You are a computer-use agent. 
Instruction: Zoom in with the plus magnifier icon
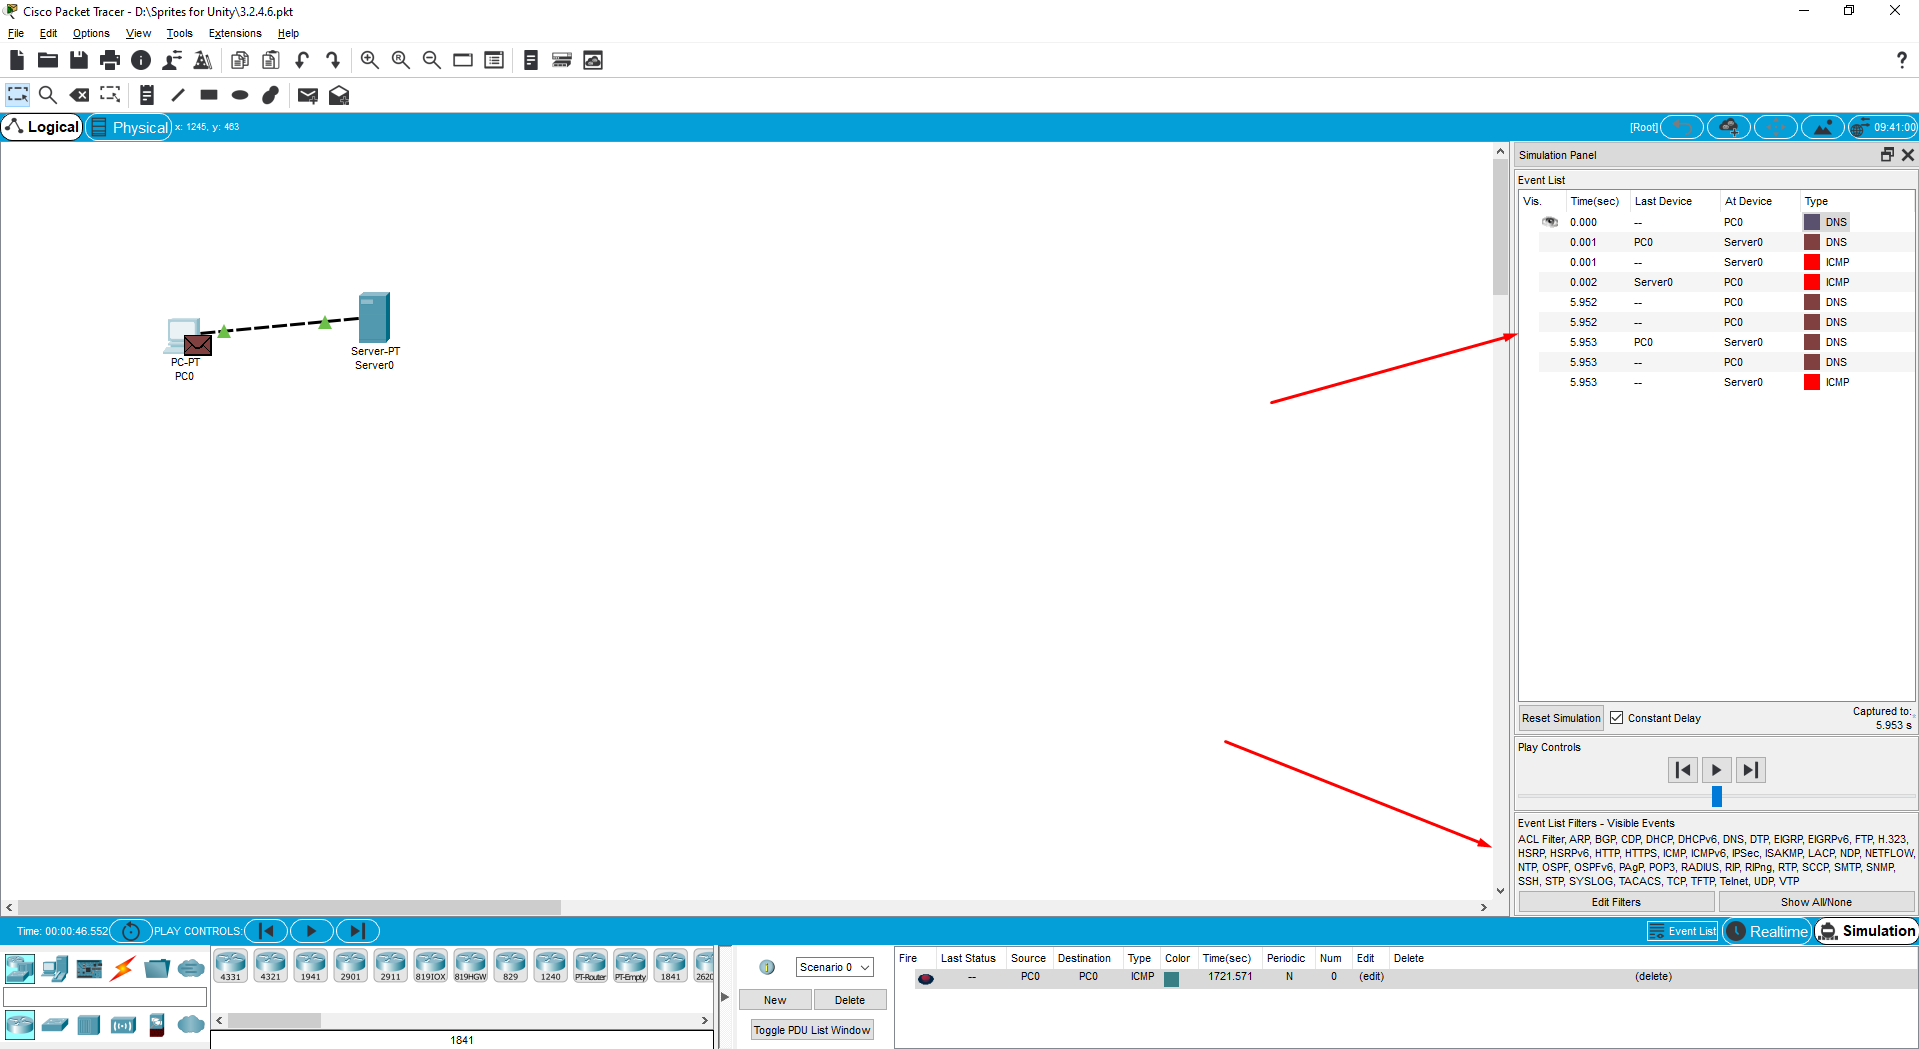(x=369, y=60)
